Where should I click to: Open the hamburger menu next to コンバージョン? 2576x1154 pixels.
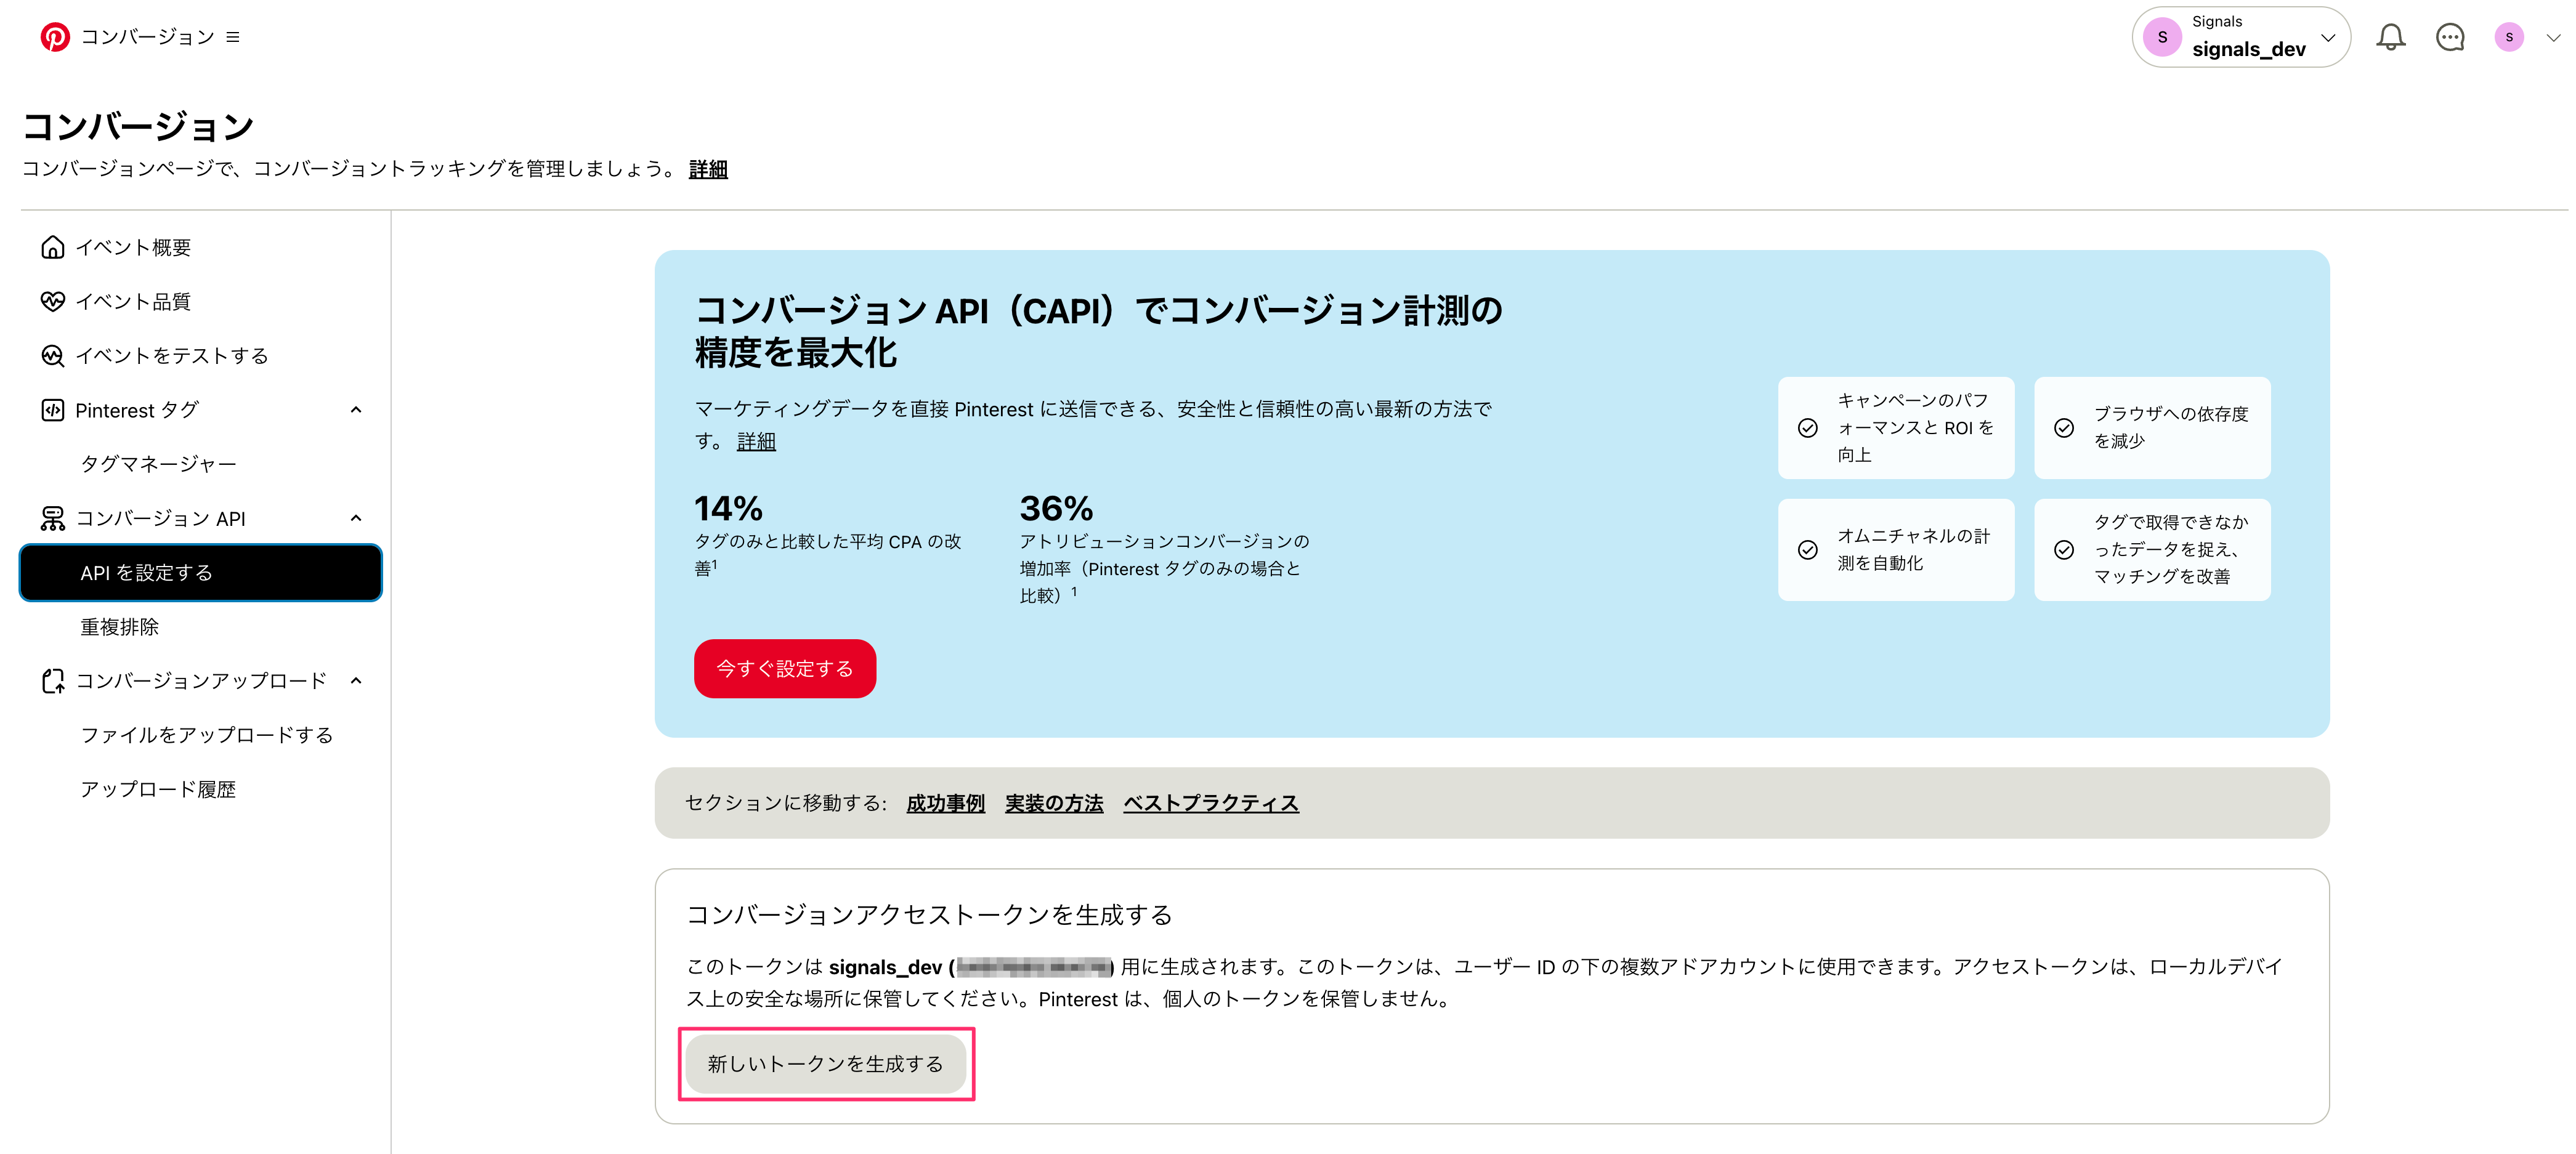233,37
